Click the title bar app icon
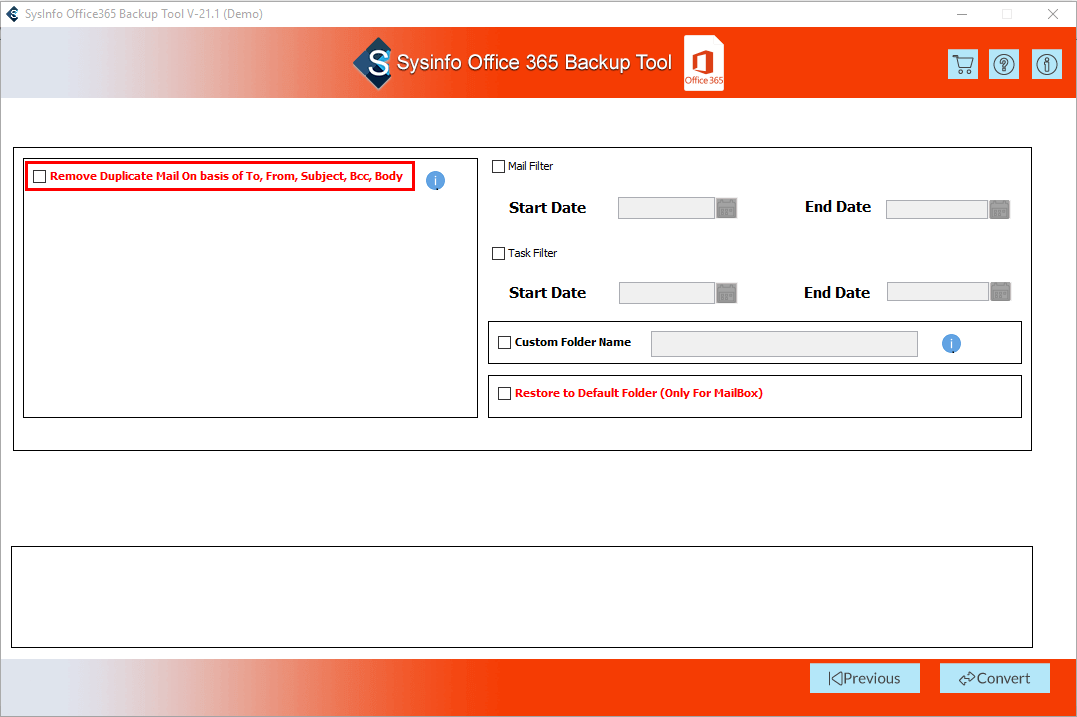Viewport: 1077px width, 717px height. point(12,14)
